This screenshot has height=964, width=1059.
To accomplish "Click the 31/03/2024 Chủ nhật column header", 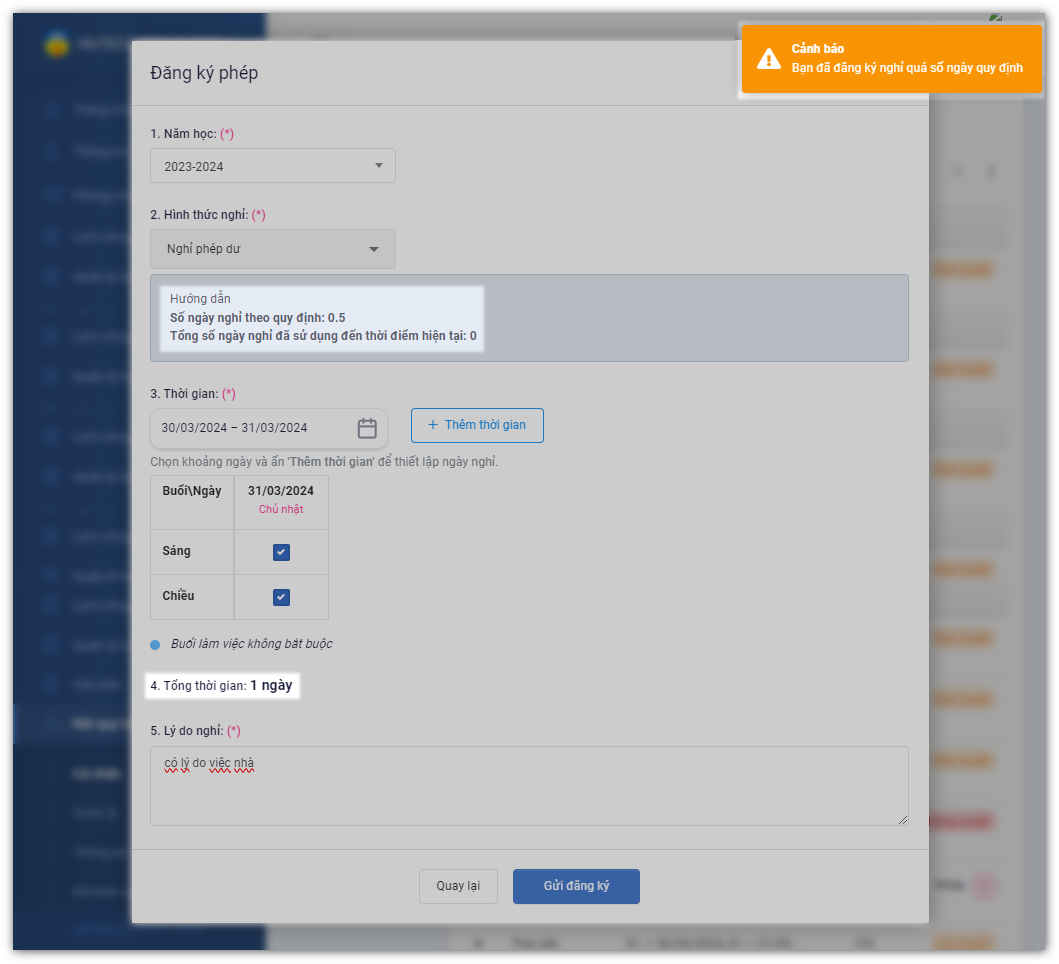I will (281, 499).
